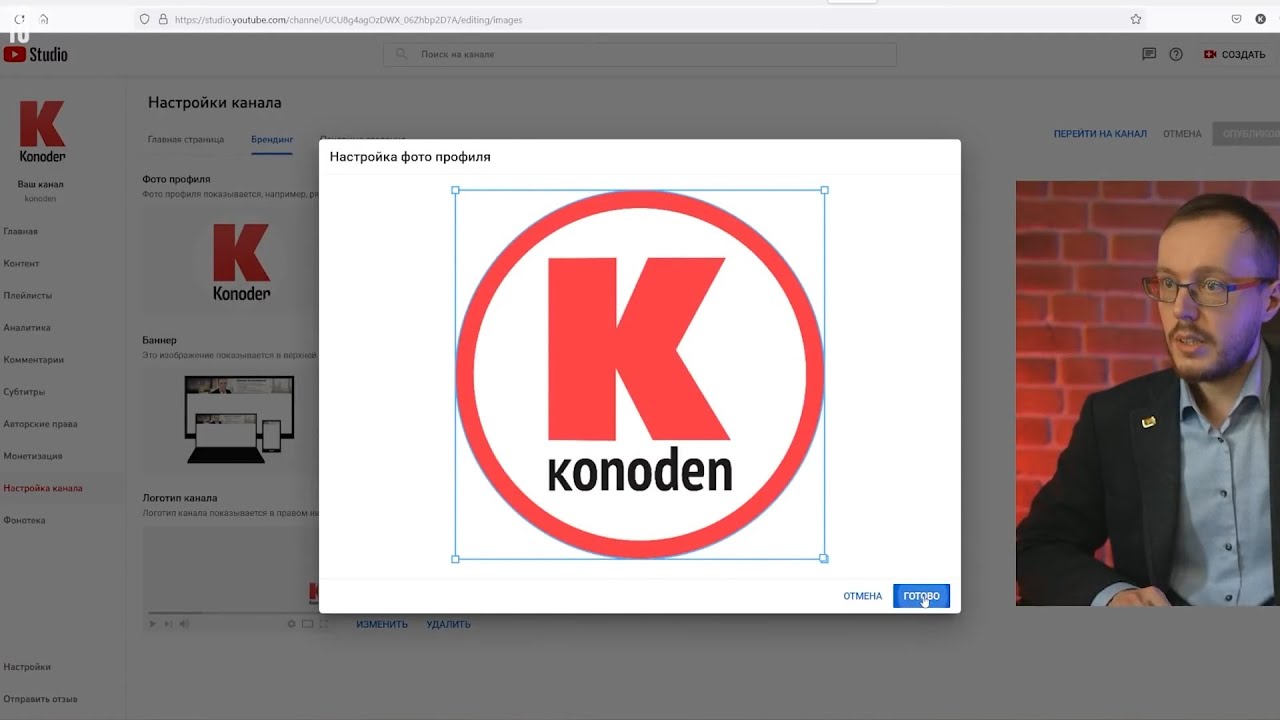This screenshot has width=1280, height=720.
Task: Open YouTube Studio logo home
Action: point(36,54)
